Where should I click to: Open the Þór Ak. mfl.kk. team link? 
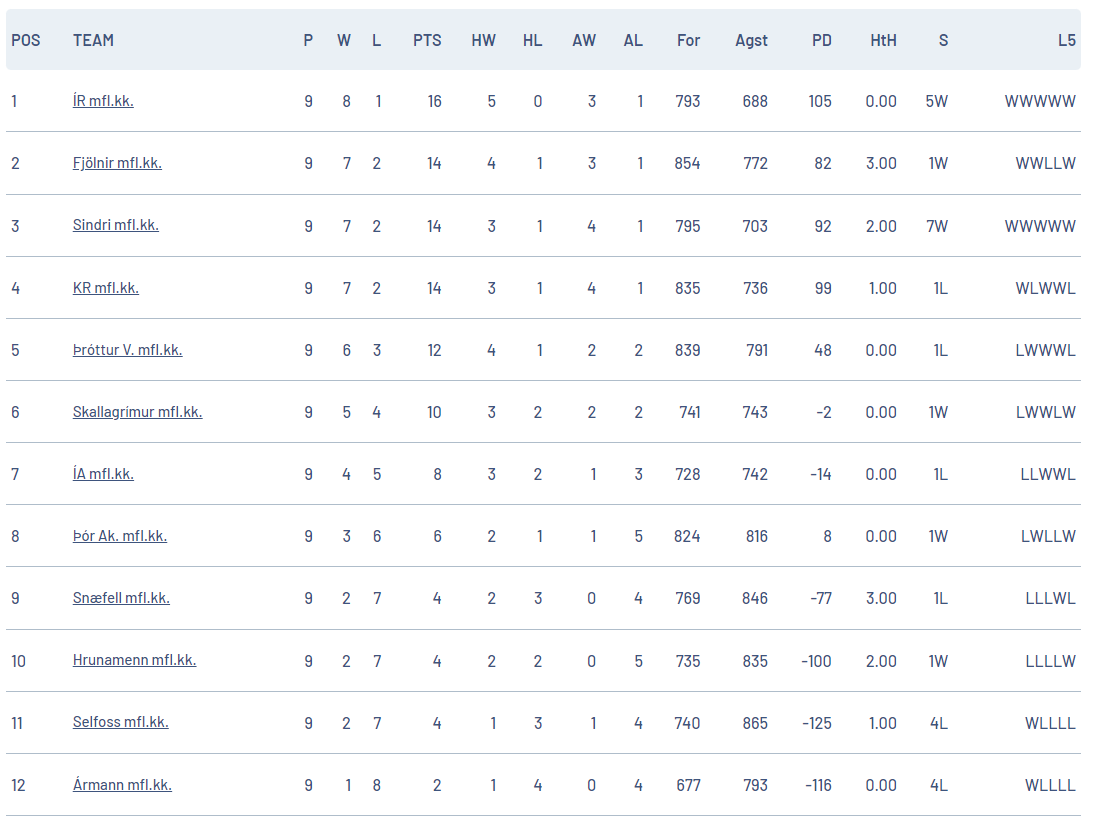click(120, 536)
